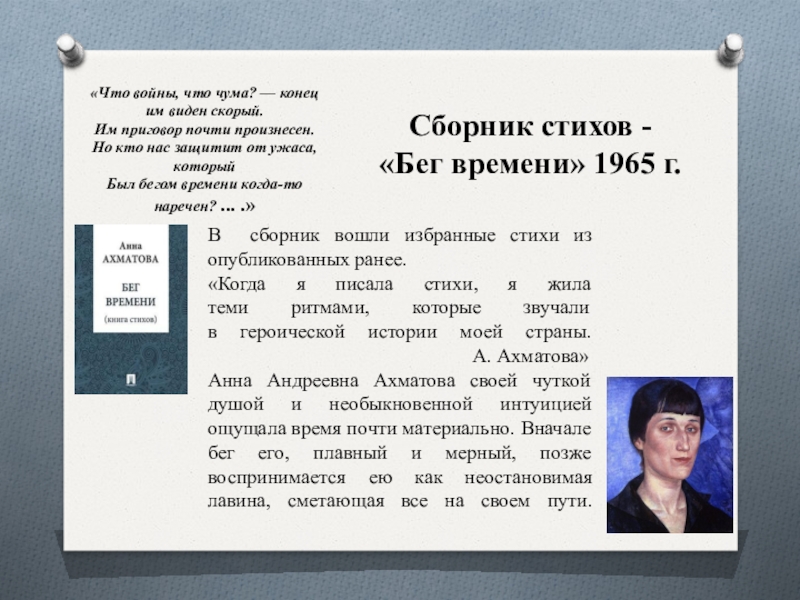Viewport: 800px width, 600px height.
Task: Click the publisher logo on the book cover
Action: (131, 379)
